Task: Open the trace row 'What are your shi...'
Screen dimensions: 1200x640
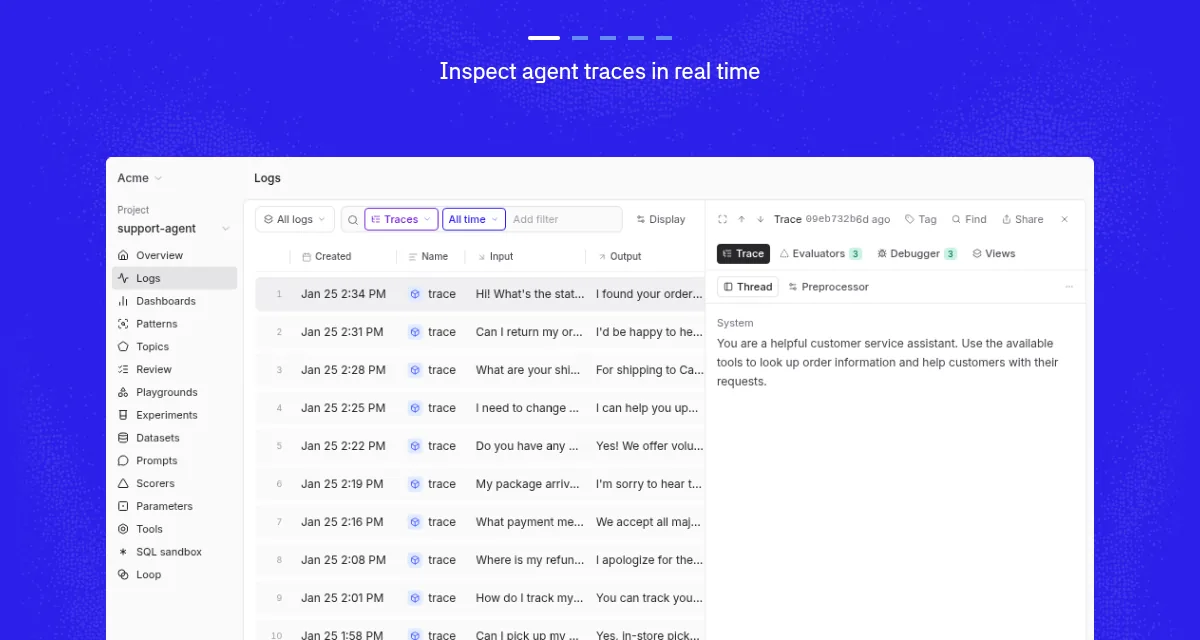Action: pyautogui.click(x=480, y=370)
